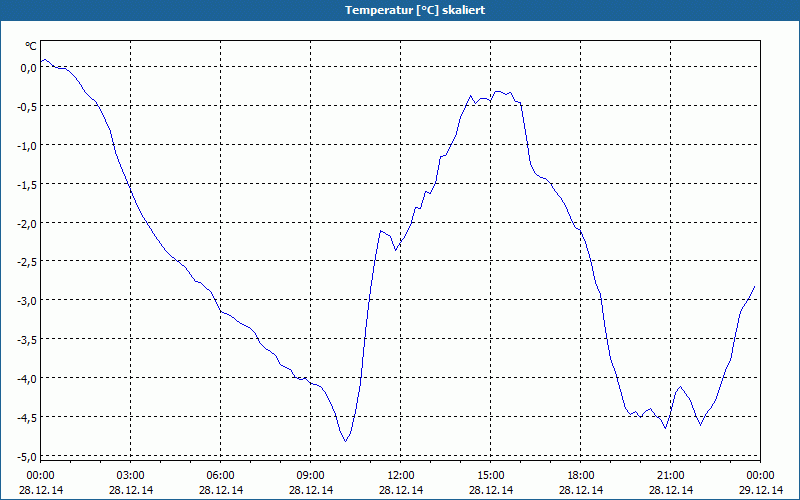Click the 0,0 y-axis label
Image resolution: width=800 pixels, height=500 pixels.
[x=28, y=67]
